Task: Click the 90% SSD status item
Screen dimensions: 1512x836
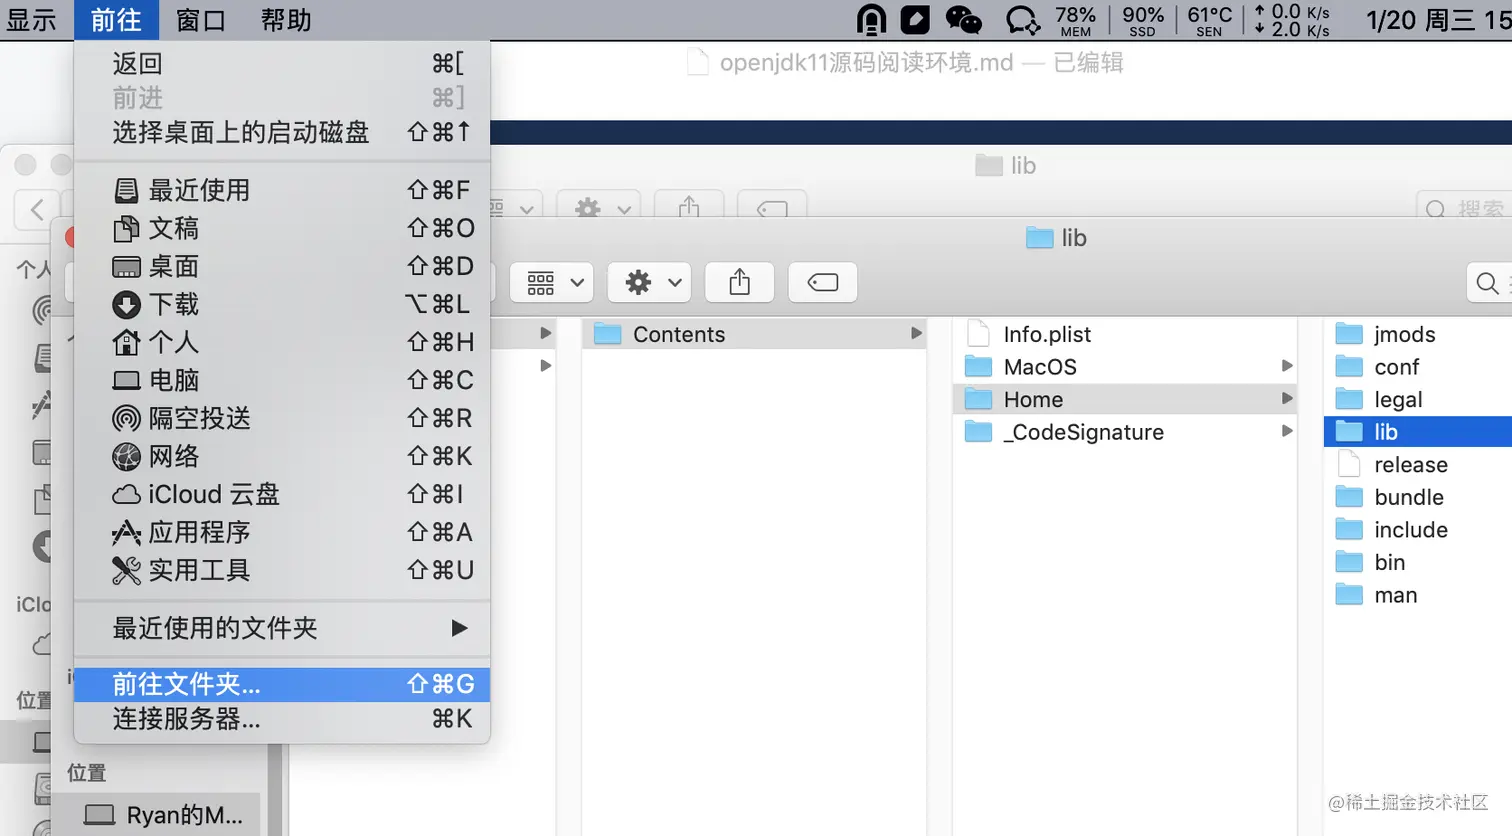Action: pos(1142,20)
